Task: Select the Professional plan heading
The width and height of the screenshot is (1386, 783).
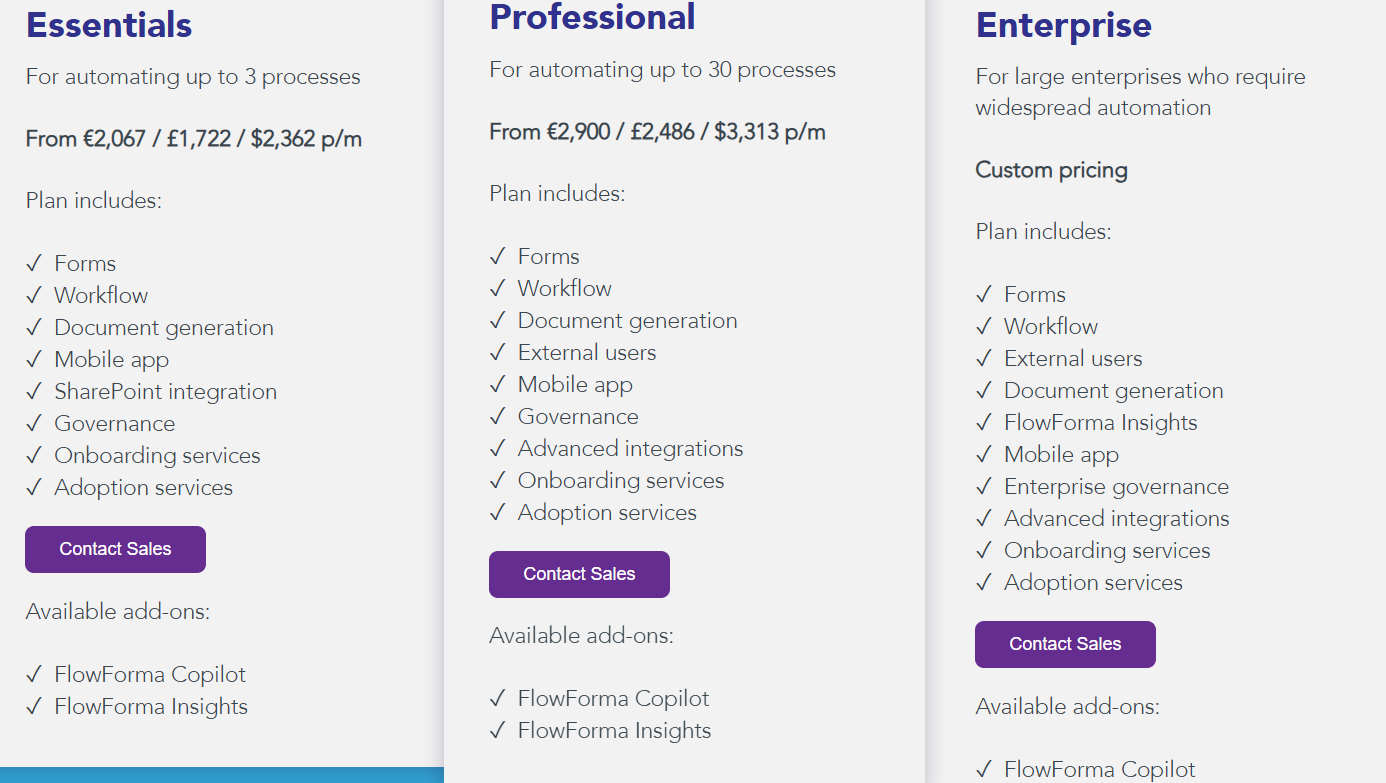Action: (592, 17)
